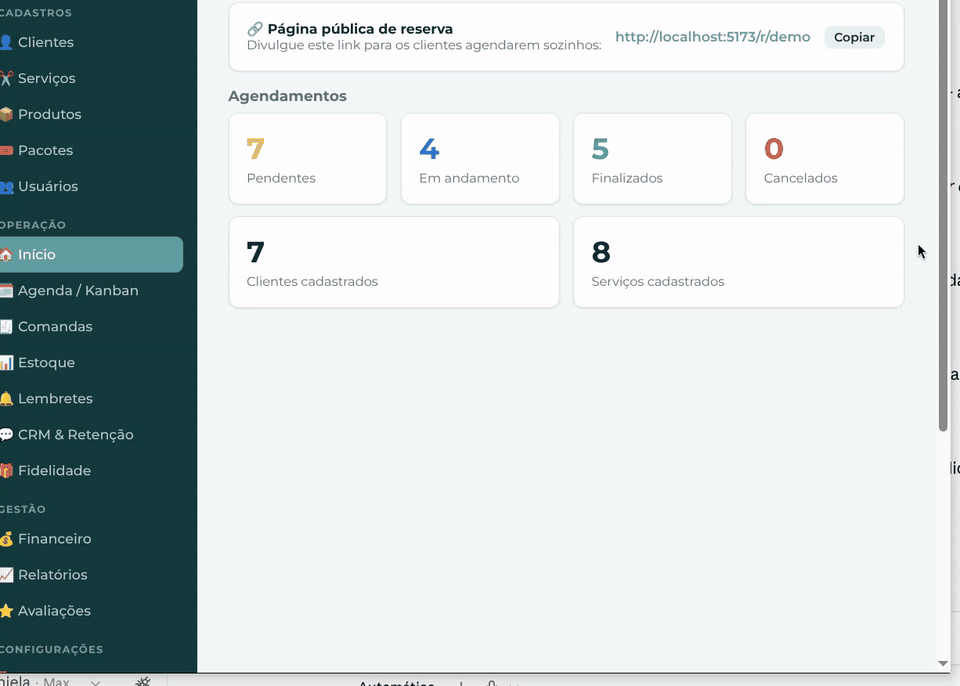Click the Agendamentos section heading
Image resolution: width=960 pixels, height=686 pixels.
point(287,96)
